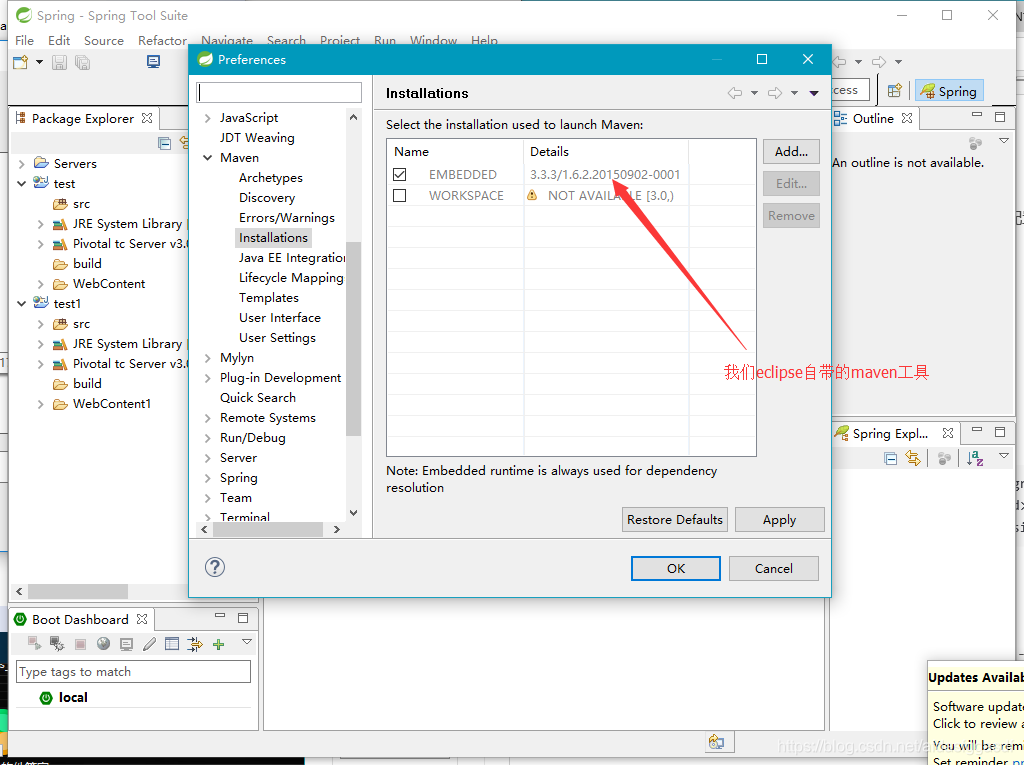Screen dimensions: 1024x765
Task: Open the Boot Dashboard view menu triangle
Action: click(x=247, y=642)
